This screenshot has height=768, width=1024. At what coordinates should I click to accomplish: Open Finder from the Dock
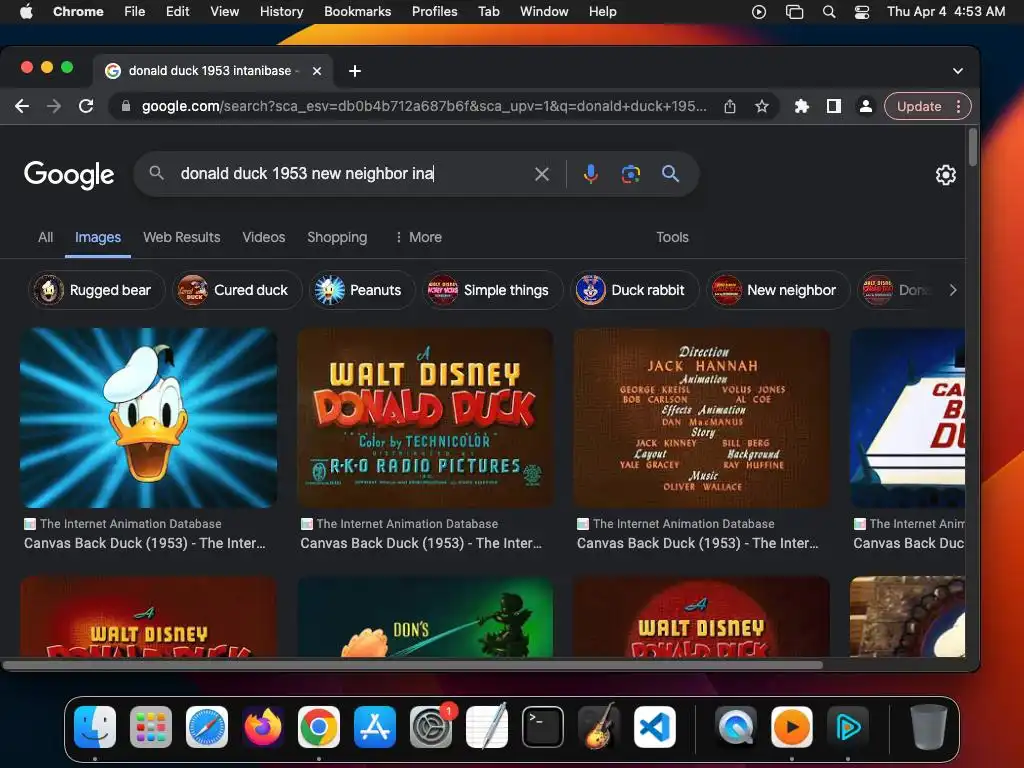pyautogui.click(x=95, y=727)
